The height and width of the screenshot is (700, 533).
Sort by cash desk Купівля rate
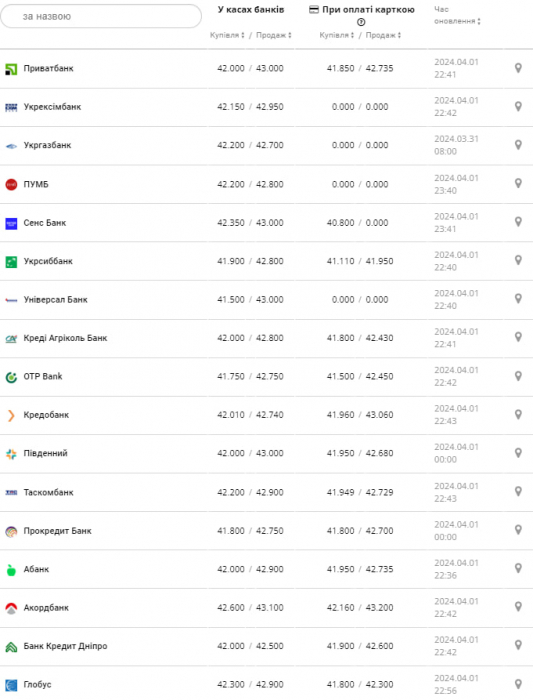coord(227,35)
